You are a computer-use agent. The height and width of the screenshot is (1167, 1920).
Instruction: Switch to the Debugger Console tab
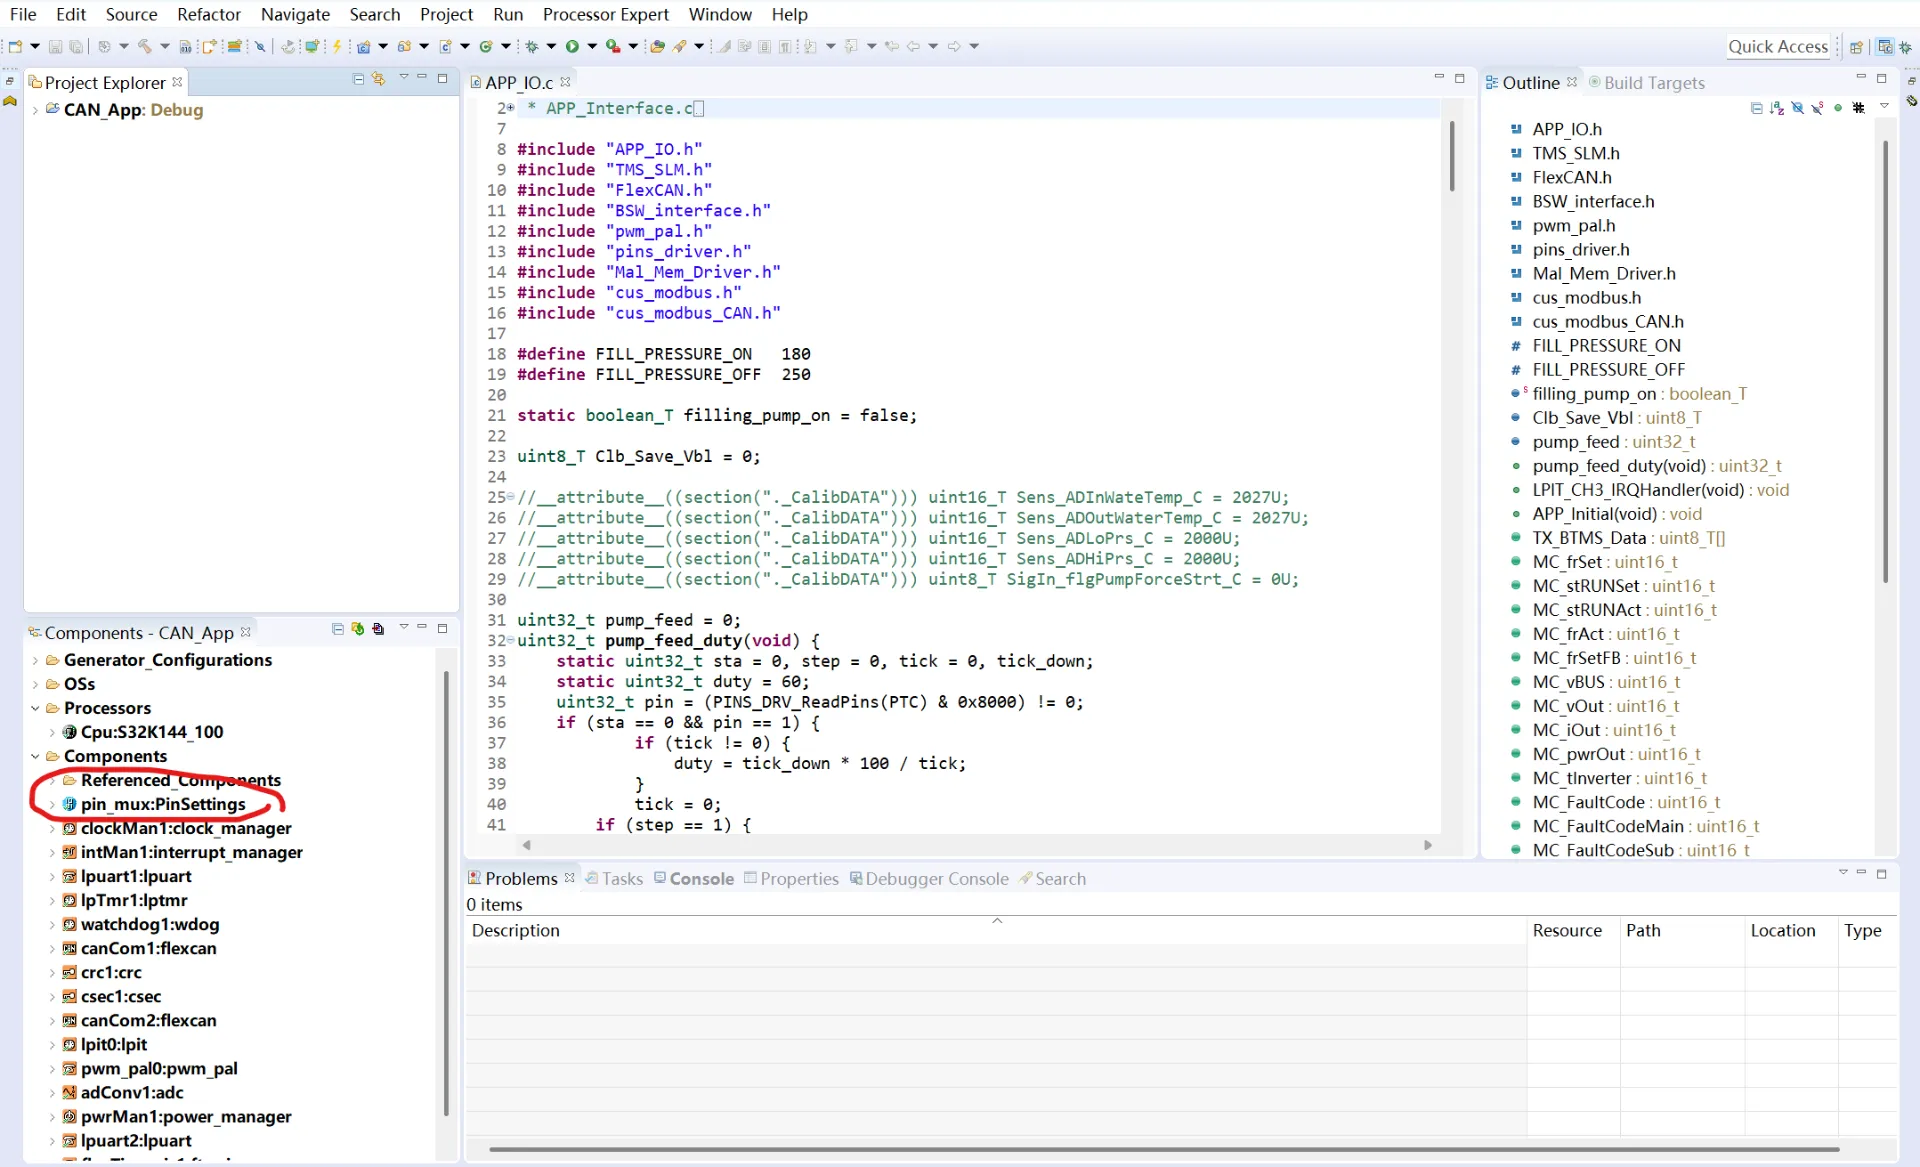click(x=929, y=878)
